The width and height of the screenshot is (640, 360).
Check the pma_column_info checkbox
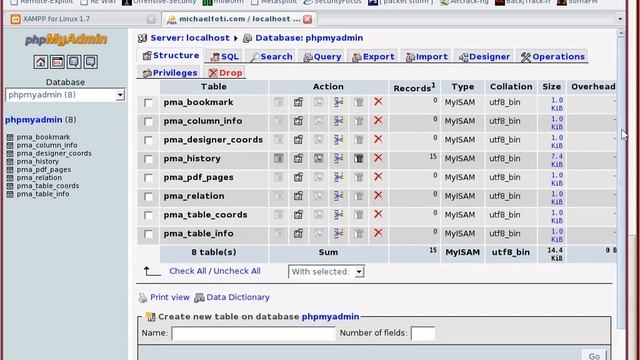148,122
